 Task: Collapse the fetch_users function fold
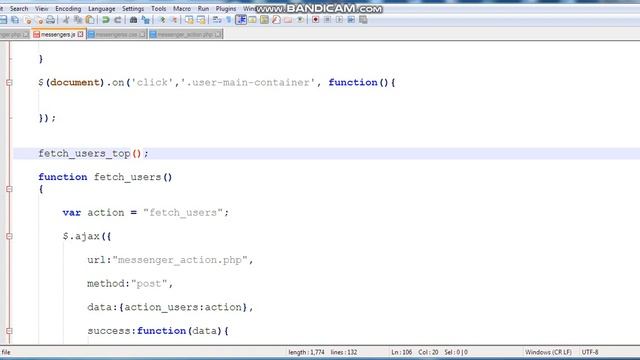tap(9, 189)
